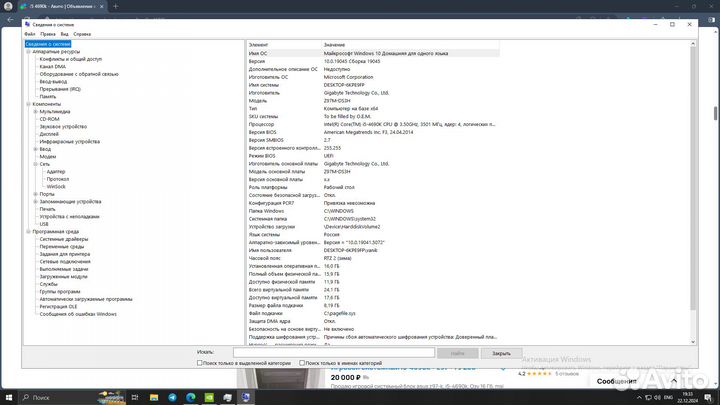Open the 'Справка' menu

pyautogui.click(x=82, y=34)
